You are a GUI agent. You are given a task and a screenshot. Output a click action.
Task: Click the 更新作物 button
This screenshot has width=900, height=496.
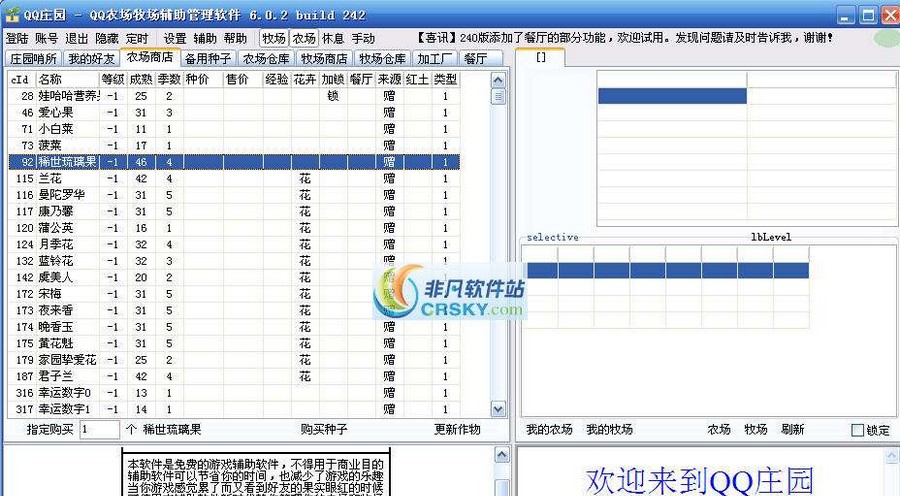pyautogui.click(x=457, y=429)
